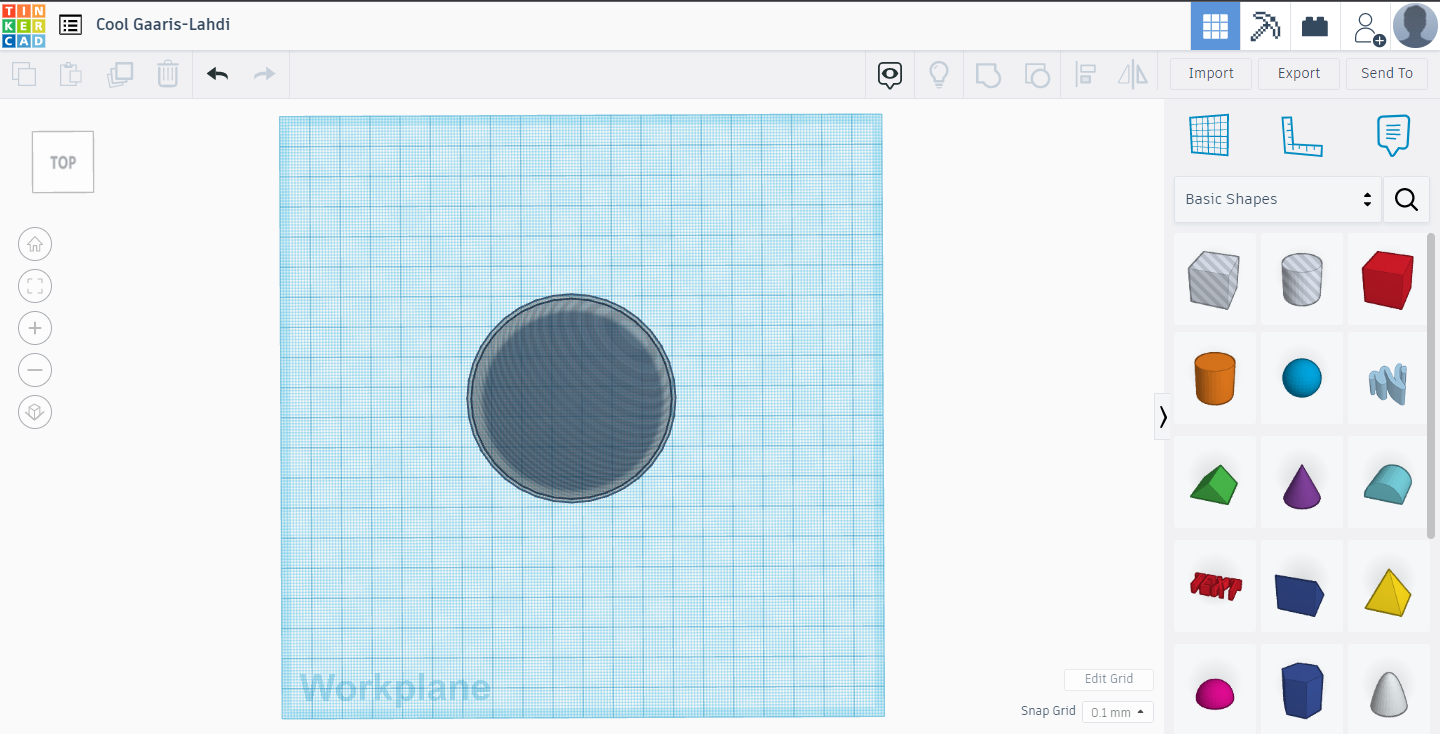The width and height of the screenshot is (1440, 734).
Task: Collapse the shapes panel chevron
Action: (x=1163, y=416)
